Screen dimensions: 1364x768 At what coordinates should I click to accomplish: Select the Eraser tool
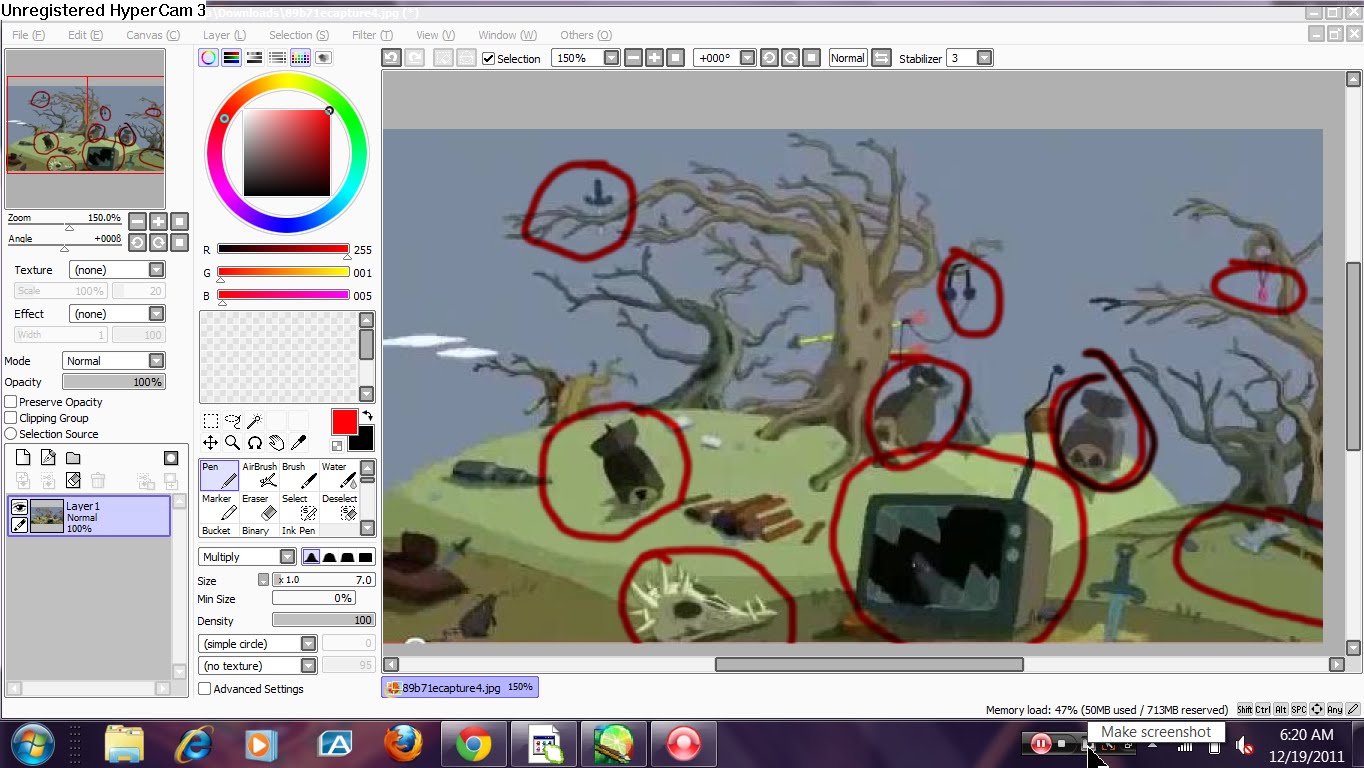click(260, 507)
